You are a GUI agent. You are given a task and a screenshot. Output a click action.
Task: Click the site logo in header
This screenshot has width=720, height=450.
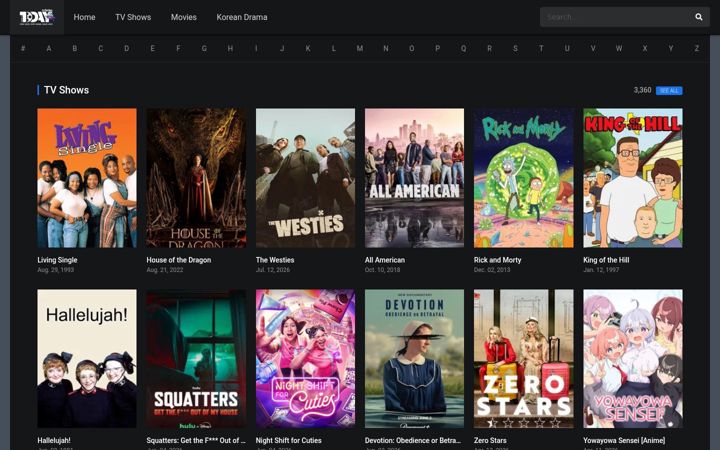pyautogui.click(x=37, y=17)
